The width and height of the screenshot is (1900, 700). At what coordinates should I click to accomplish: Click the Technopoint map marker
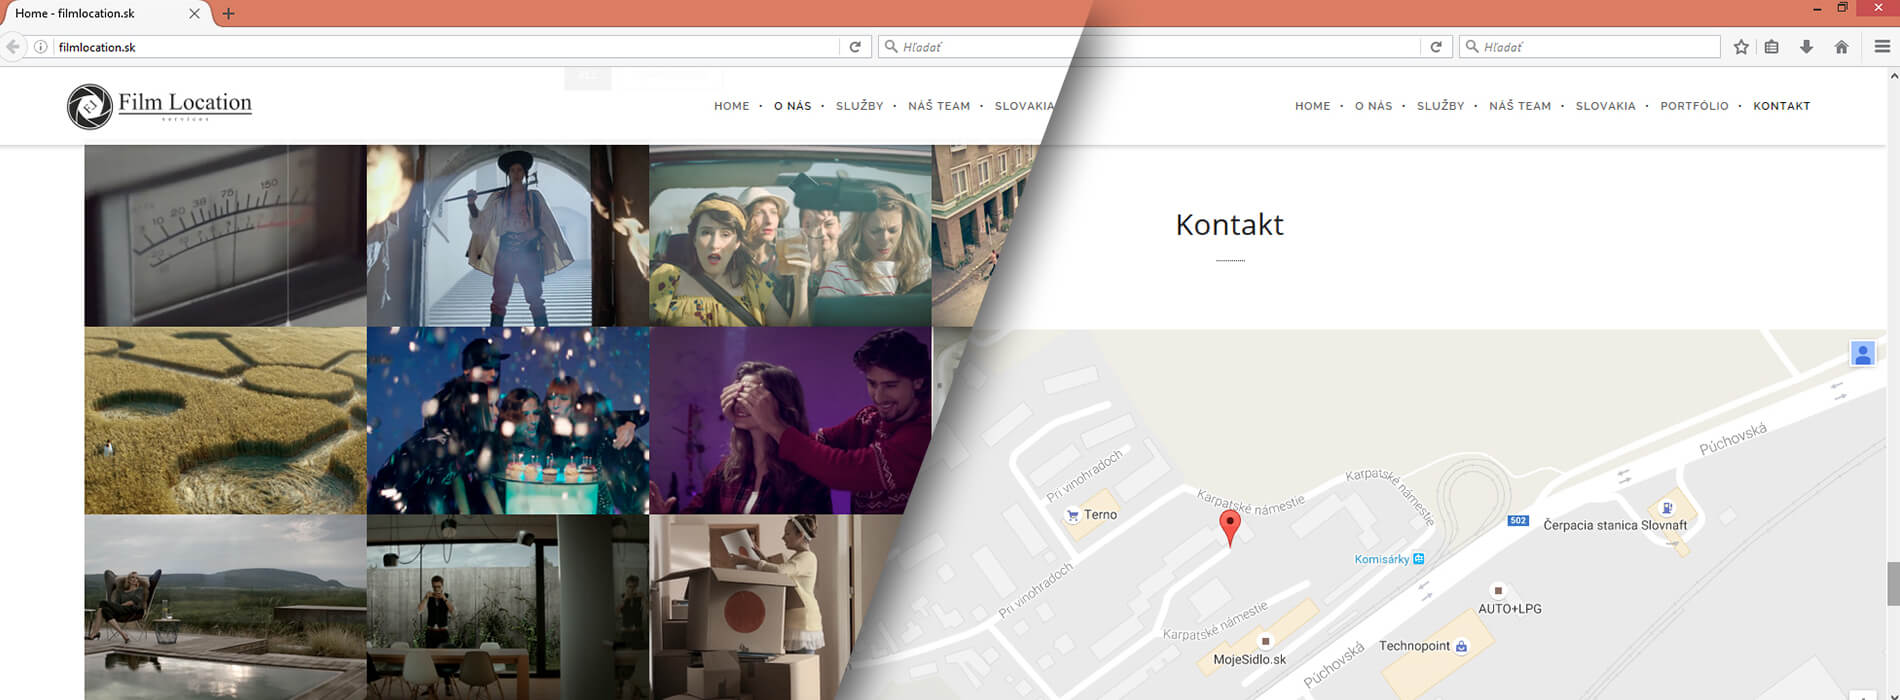click(x=1461, y=647)
